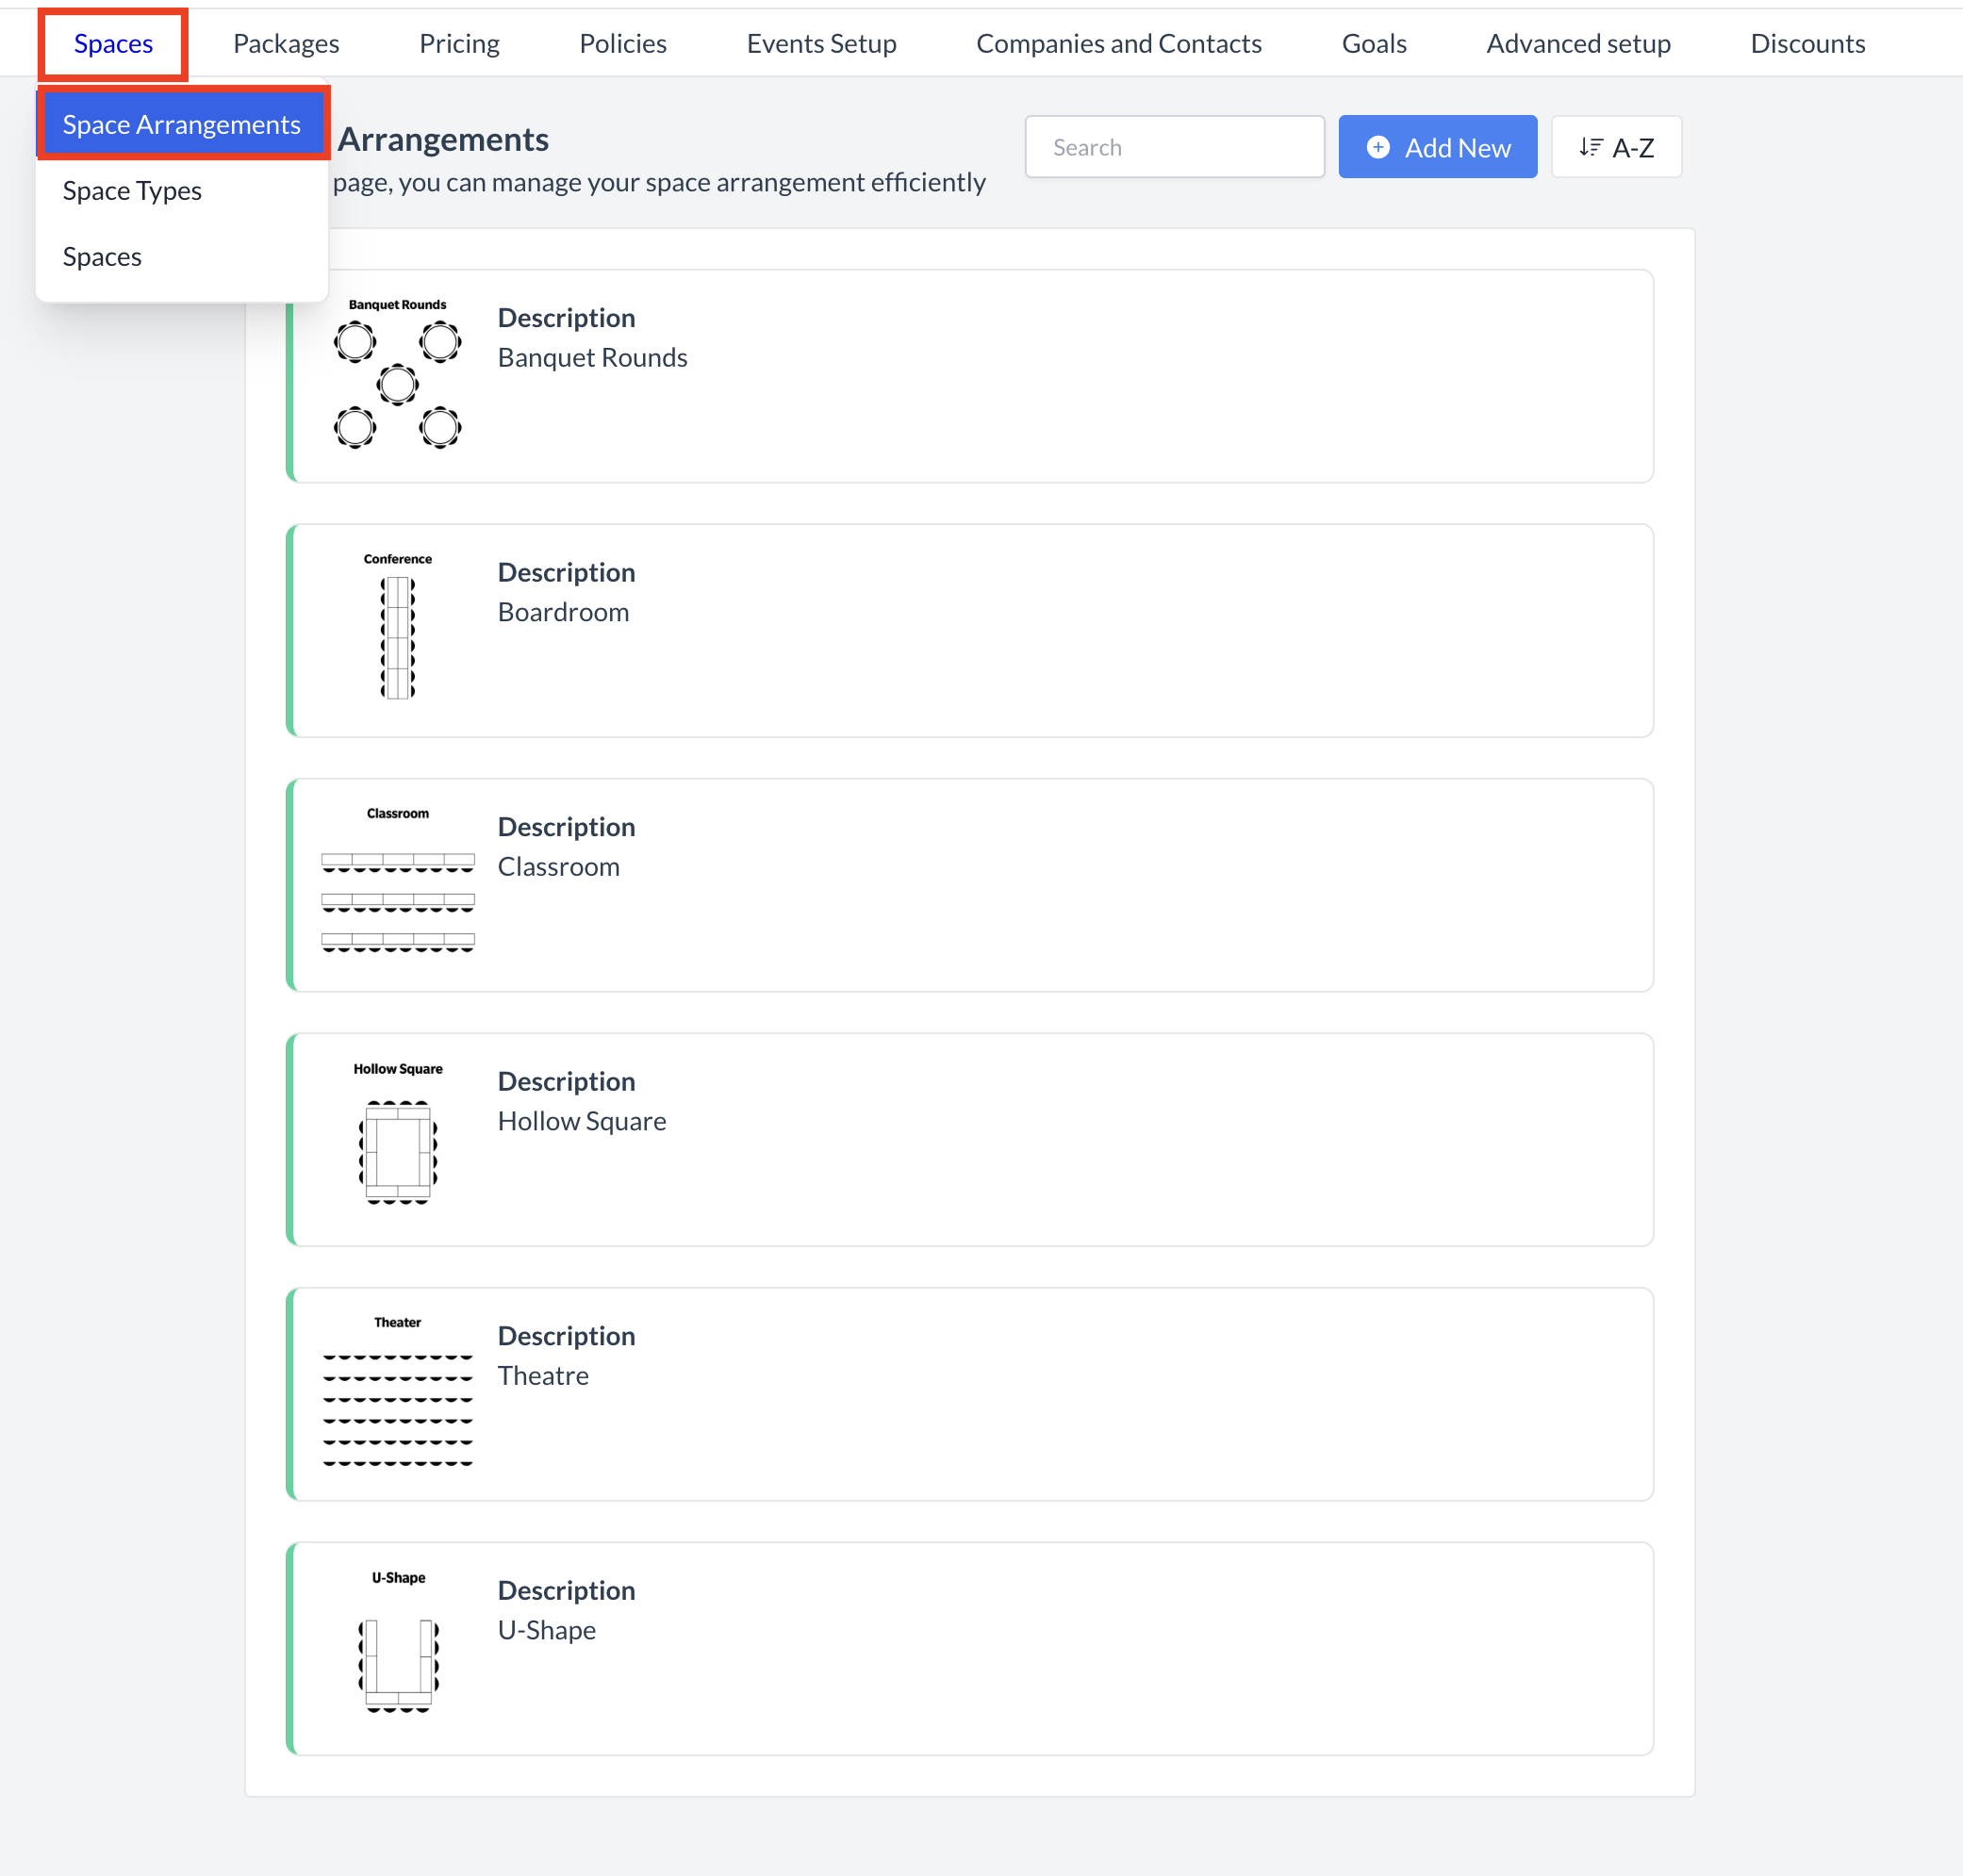
Task: Click the sort icon beside A-Z
Action: click(x=1590, y=147)
